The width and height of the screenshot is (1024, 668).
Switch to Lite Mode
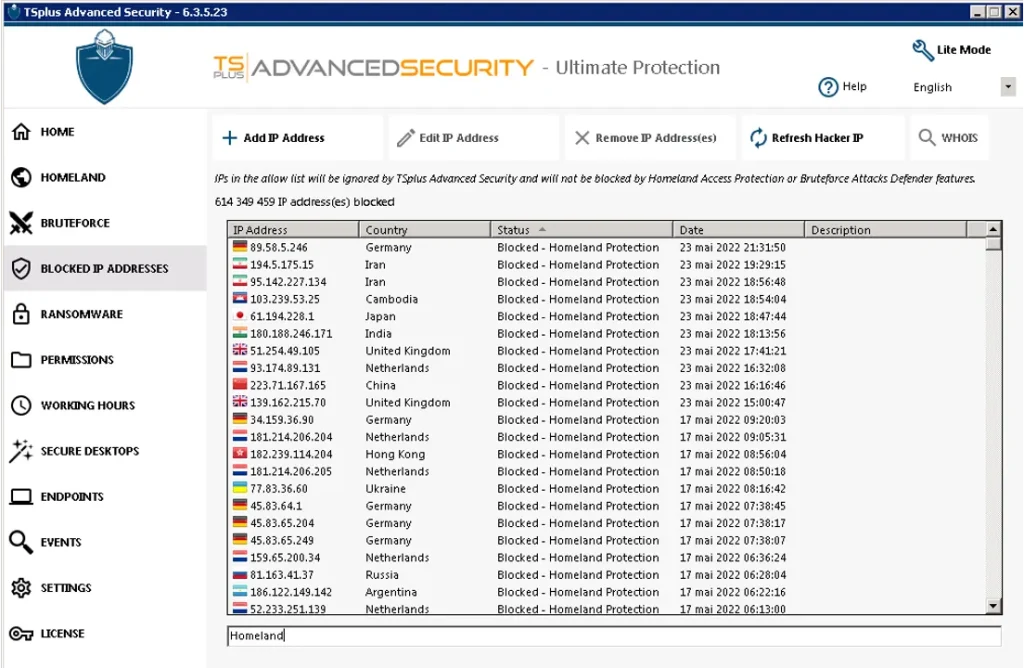click(951, 50)
